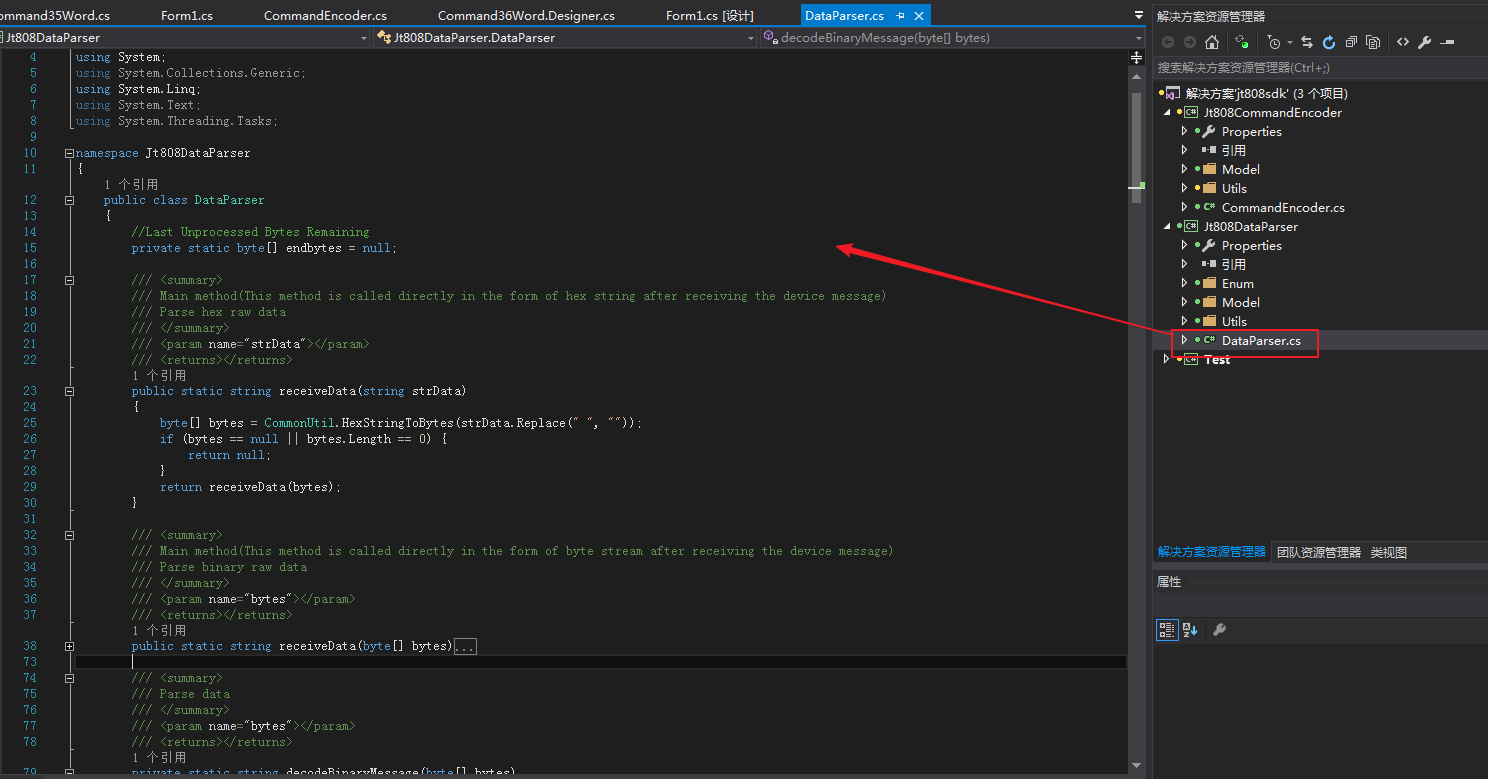Toggle pin on DataParser.cs tab
Viewport: 1488px width, 779px height.
[900, 16]
